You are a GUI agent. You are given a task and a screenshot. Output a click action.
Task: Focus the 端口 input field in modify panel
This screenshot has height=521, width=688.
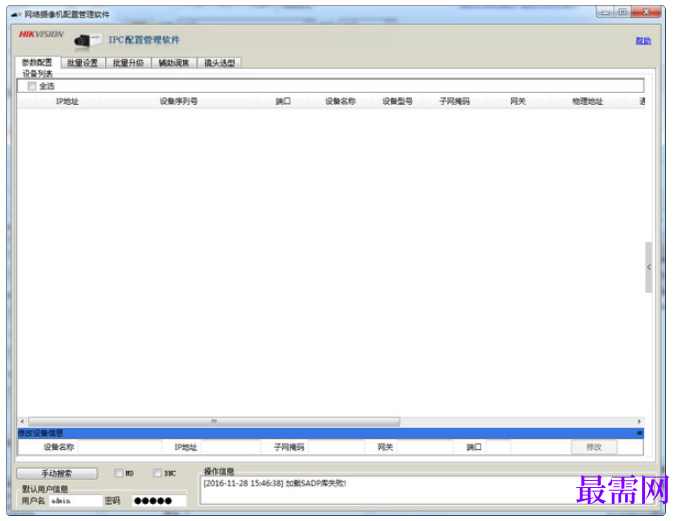[x=498, y=447]
